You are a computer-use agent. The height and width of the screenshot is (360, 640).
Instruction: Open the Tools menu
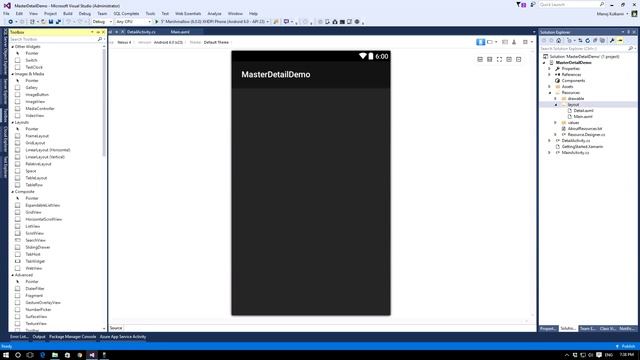(x=150, y=13)
